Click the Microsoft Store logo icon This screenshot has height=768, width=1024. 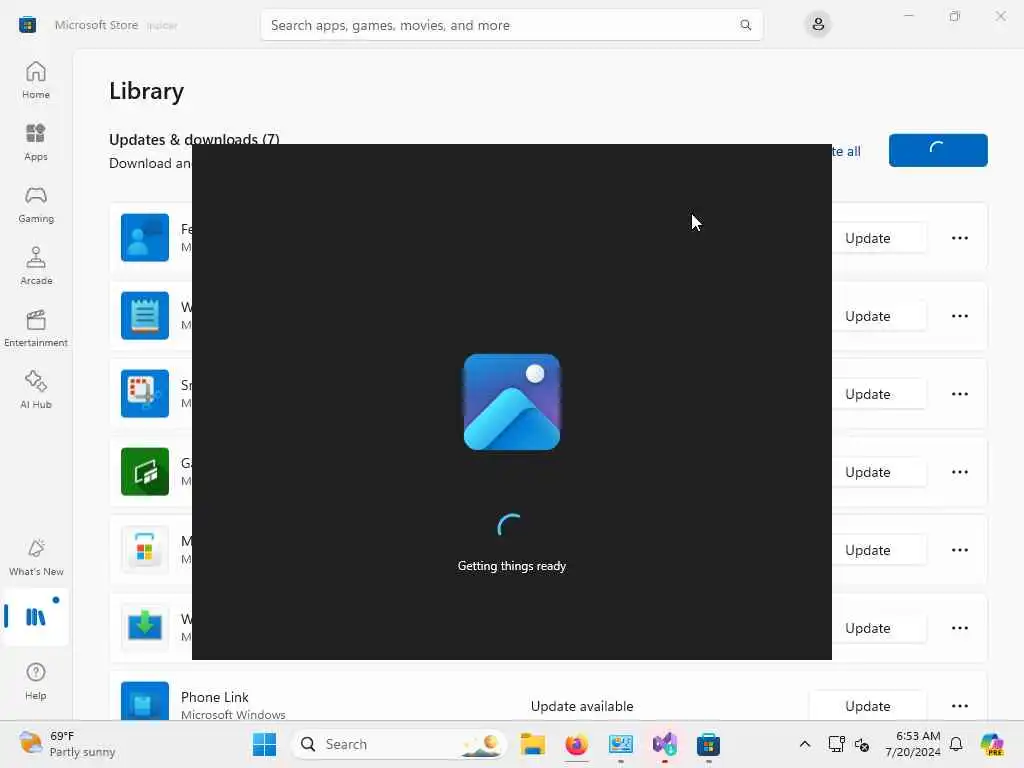point(27,25)
